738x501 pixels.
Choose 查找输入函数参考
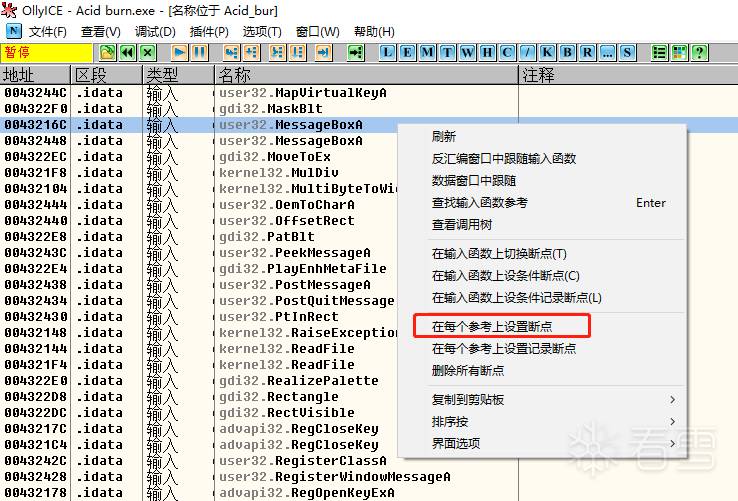(x=542, y=203)
